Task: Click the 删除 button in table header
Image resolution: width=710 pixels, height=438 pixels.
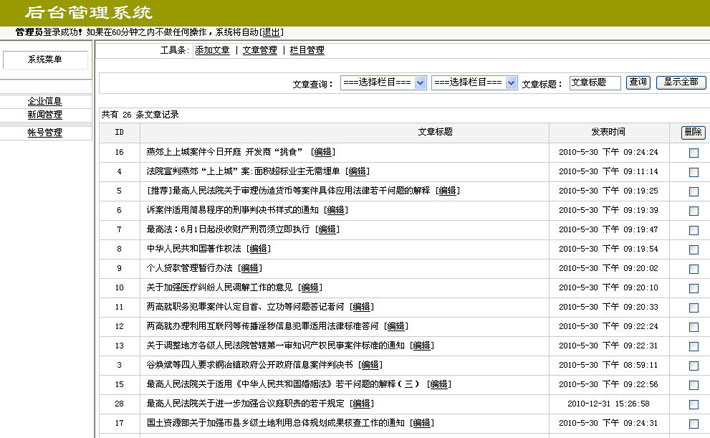Action: [x=693, y=132]
